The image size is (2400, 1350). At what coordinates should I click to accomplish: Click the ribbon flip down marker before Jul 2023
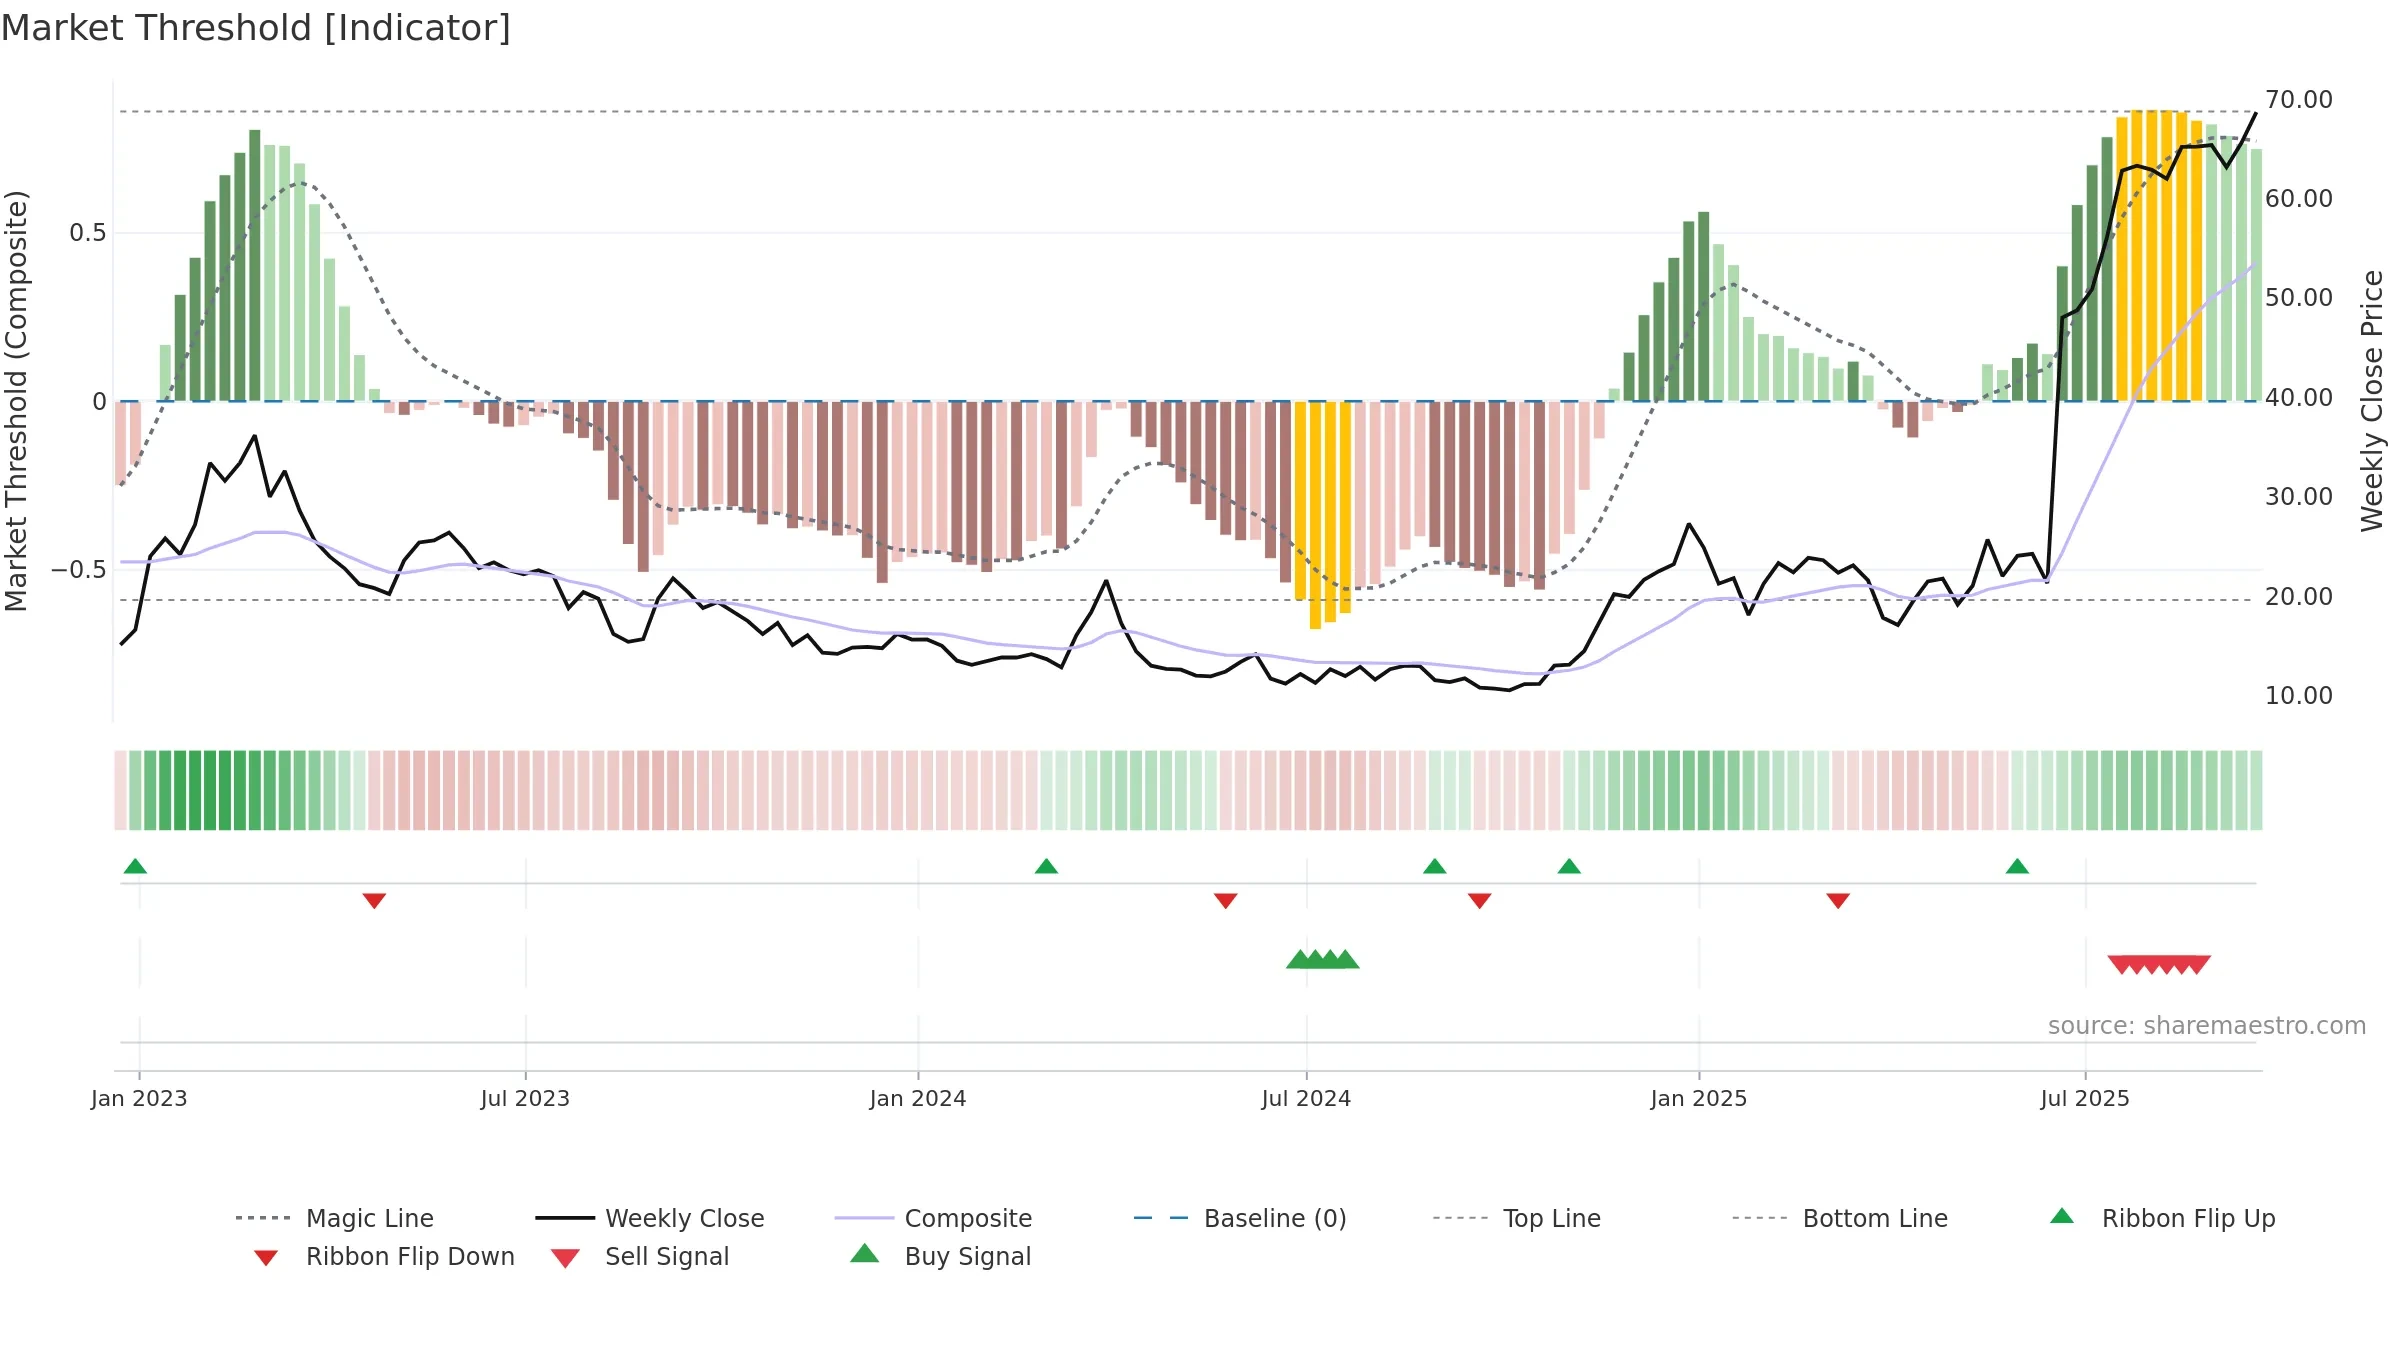[x=374, y=901]
